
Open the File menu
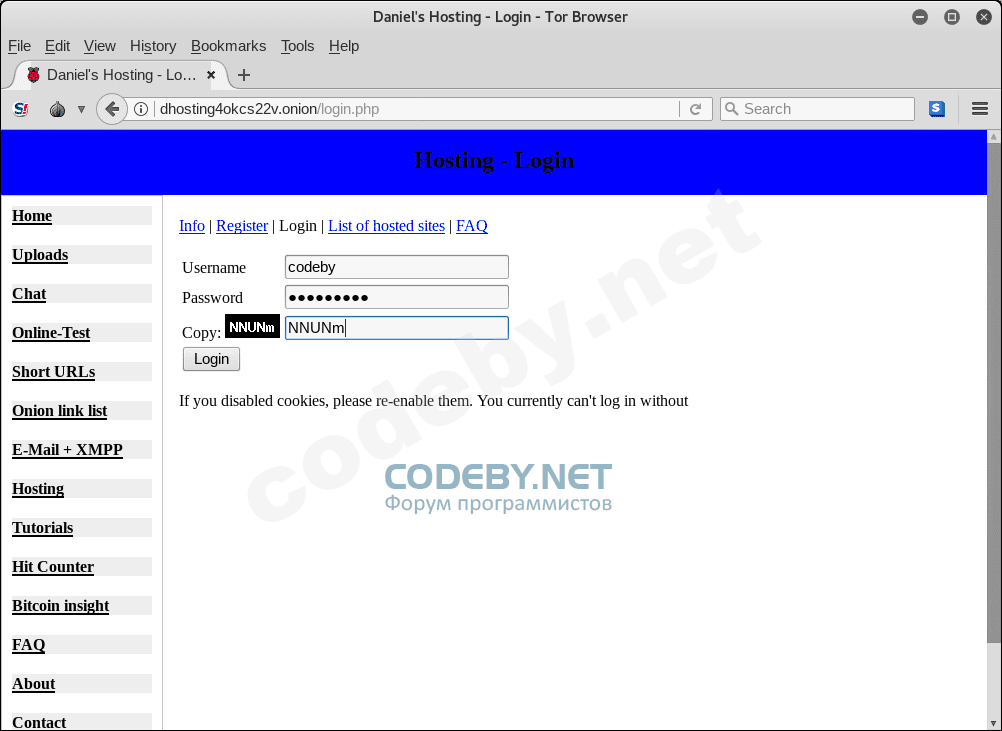pyautogui.click(x=19, y=46)
